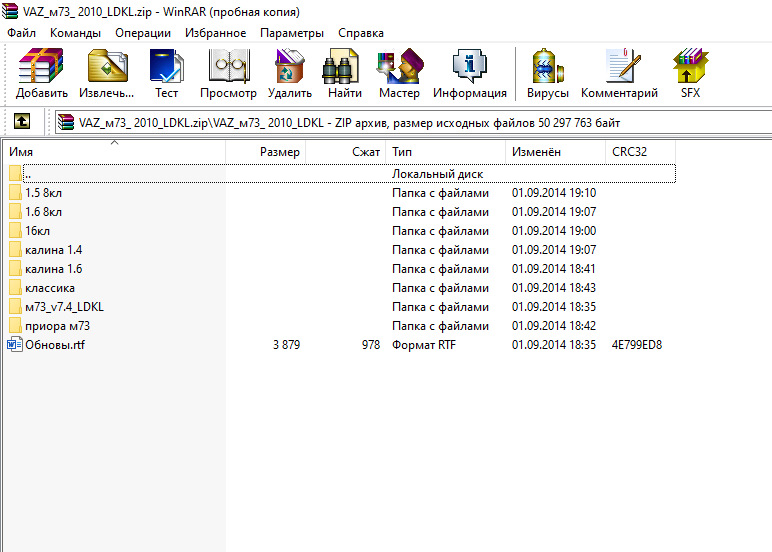Open the Найти (Find) binoculars tool
Image resolution: width=772 pixels, height=552 pixels.
tap(340, 65)
